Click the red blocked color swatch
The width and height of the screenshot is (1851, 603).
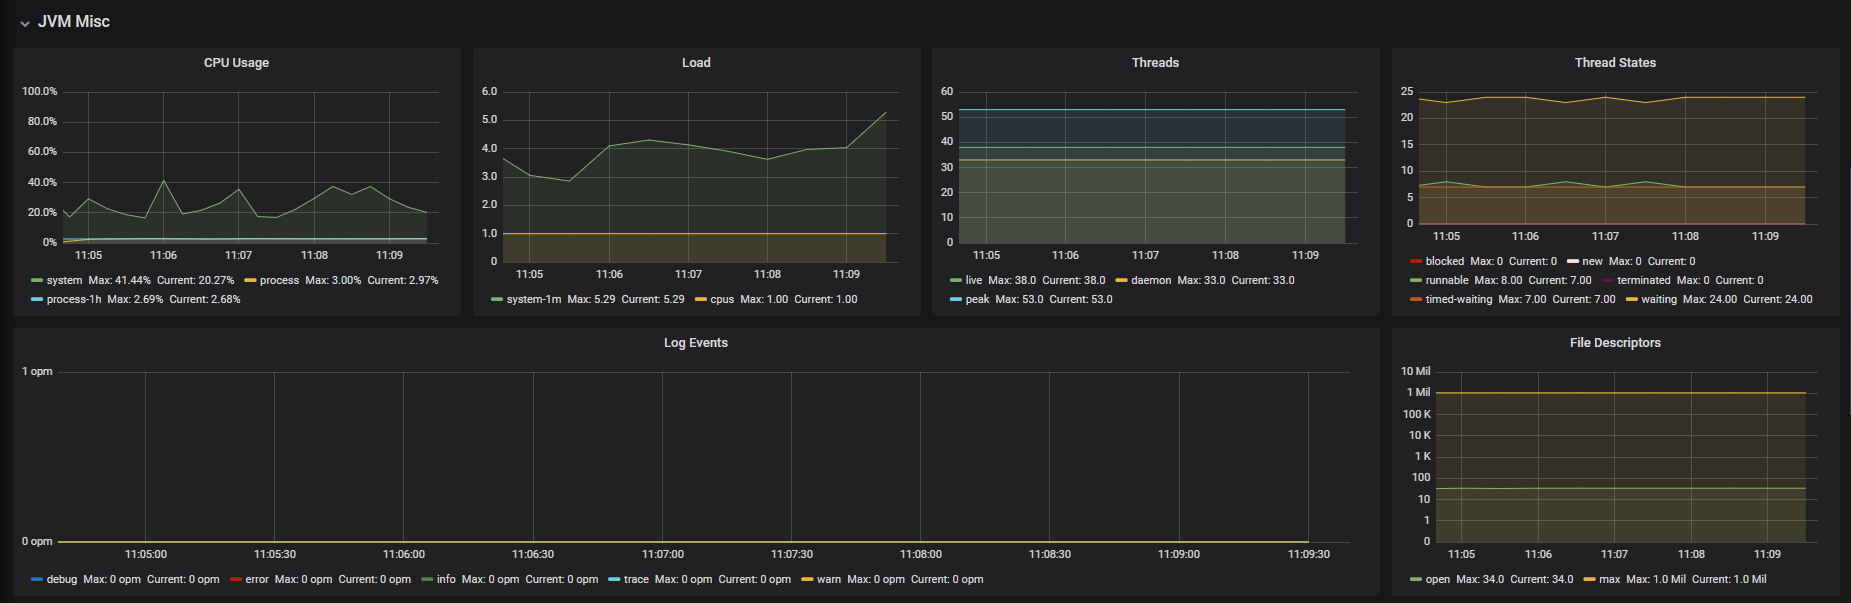tap(1416, 261)
